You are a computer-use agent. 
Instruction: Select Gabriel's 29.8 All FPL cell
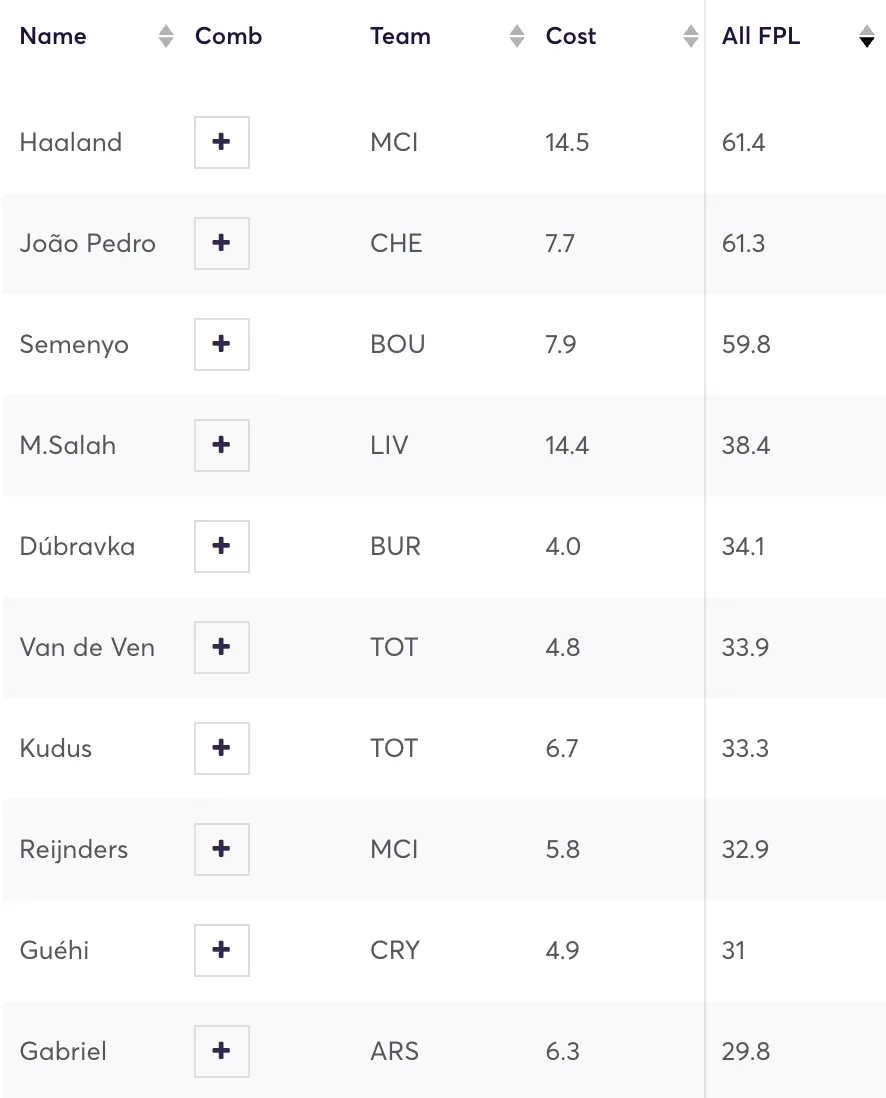pos(744,1051)
